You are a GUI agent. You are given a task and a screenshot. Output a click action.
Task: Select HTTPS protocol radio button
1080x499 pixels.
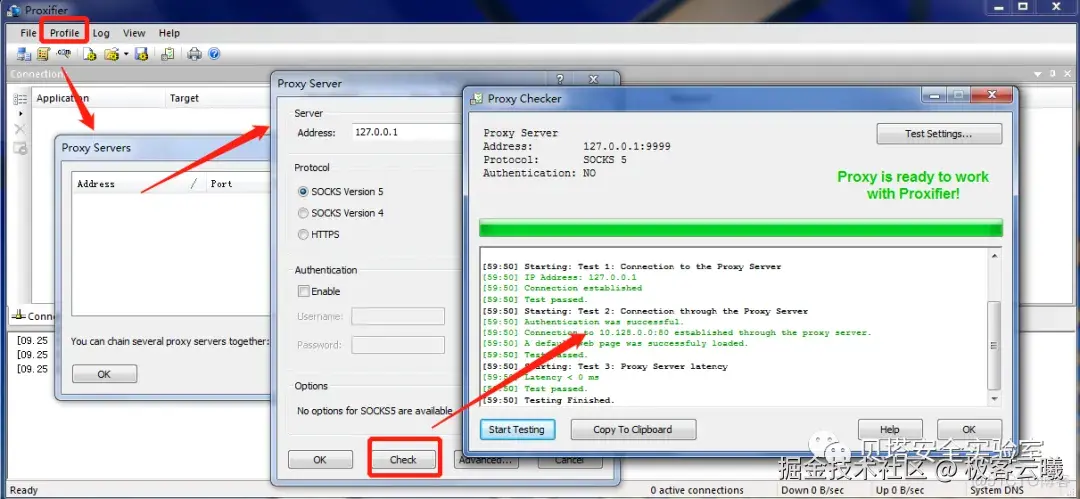click(303, 234)
